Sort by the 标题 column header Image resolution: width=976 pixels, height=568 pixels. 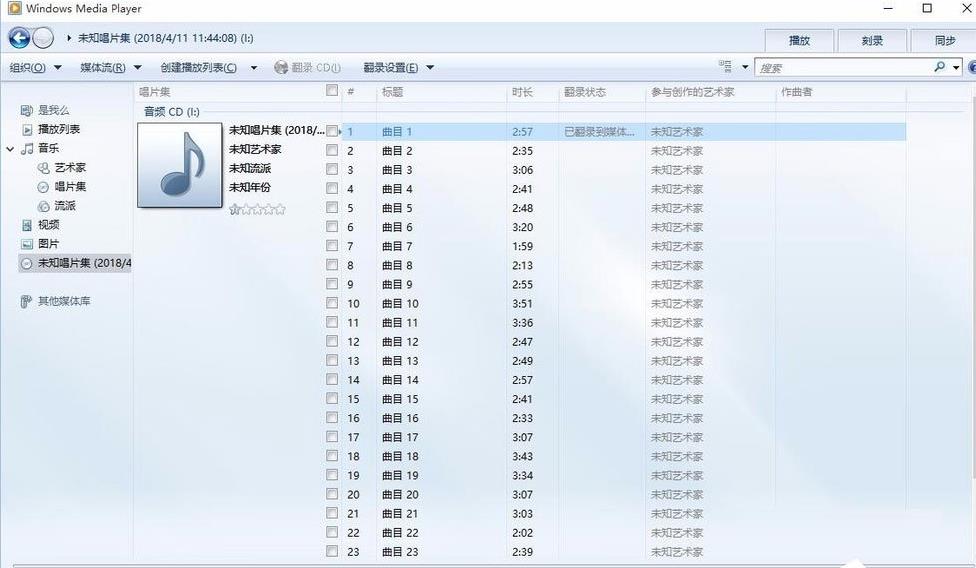pyautogui.click(x=441, y=92)
